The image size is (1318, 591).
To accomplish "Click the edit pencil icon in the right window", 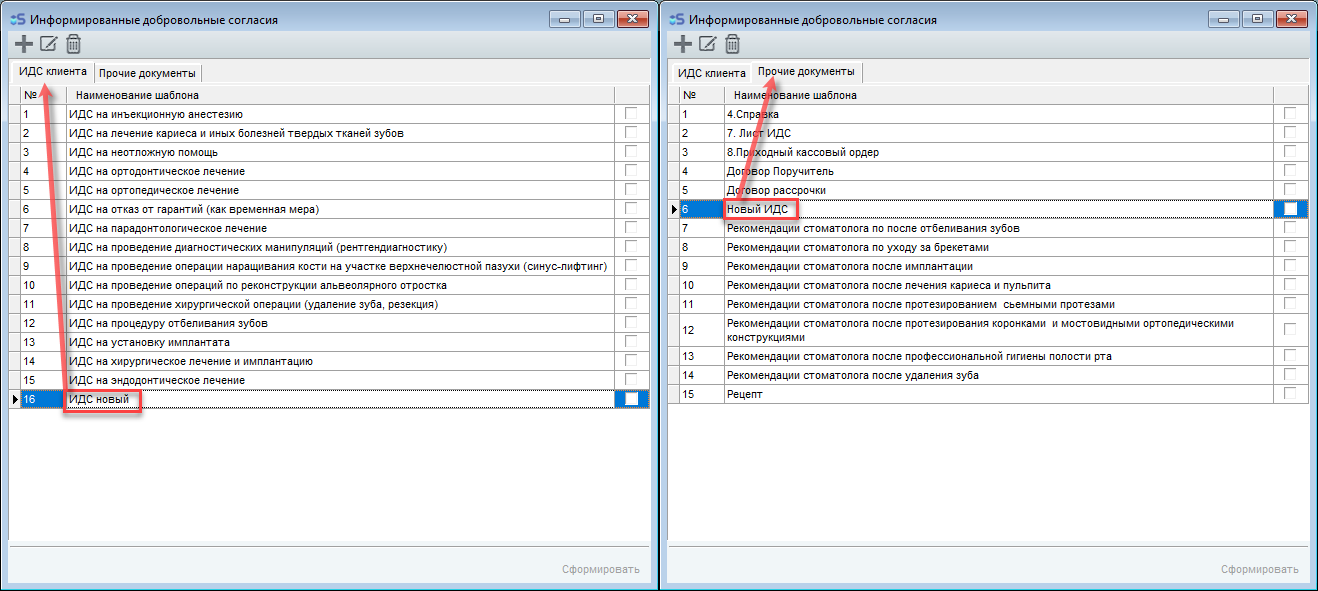I will point(707,44).
